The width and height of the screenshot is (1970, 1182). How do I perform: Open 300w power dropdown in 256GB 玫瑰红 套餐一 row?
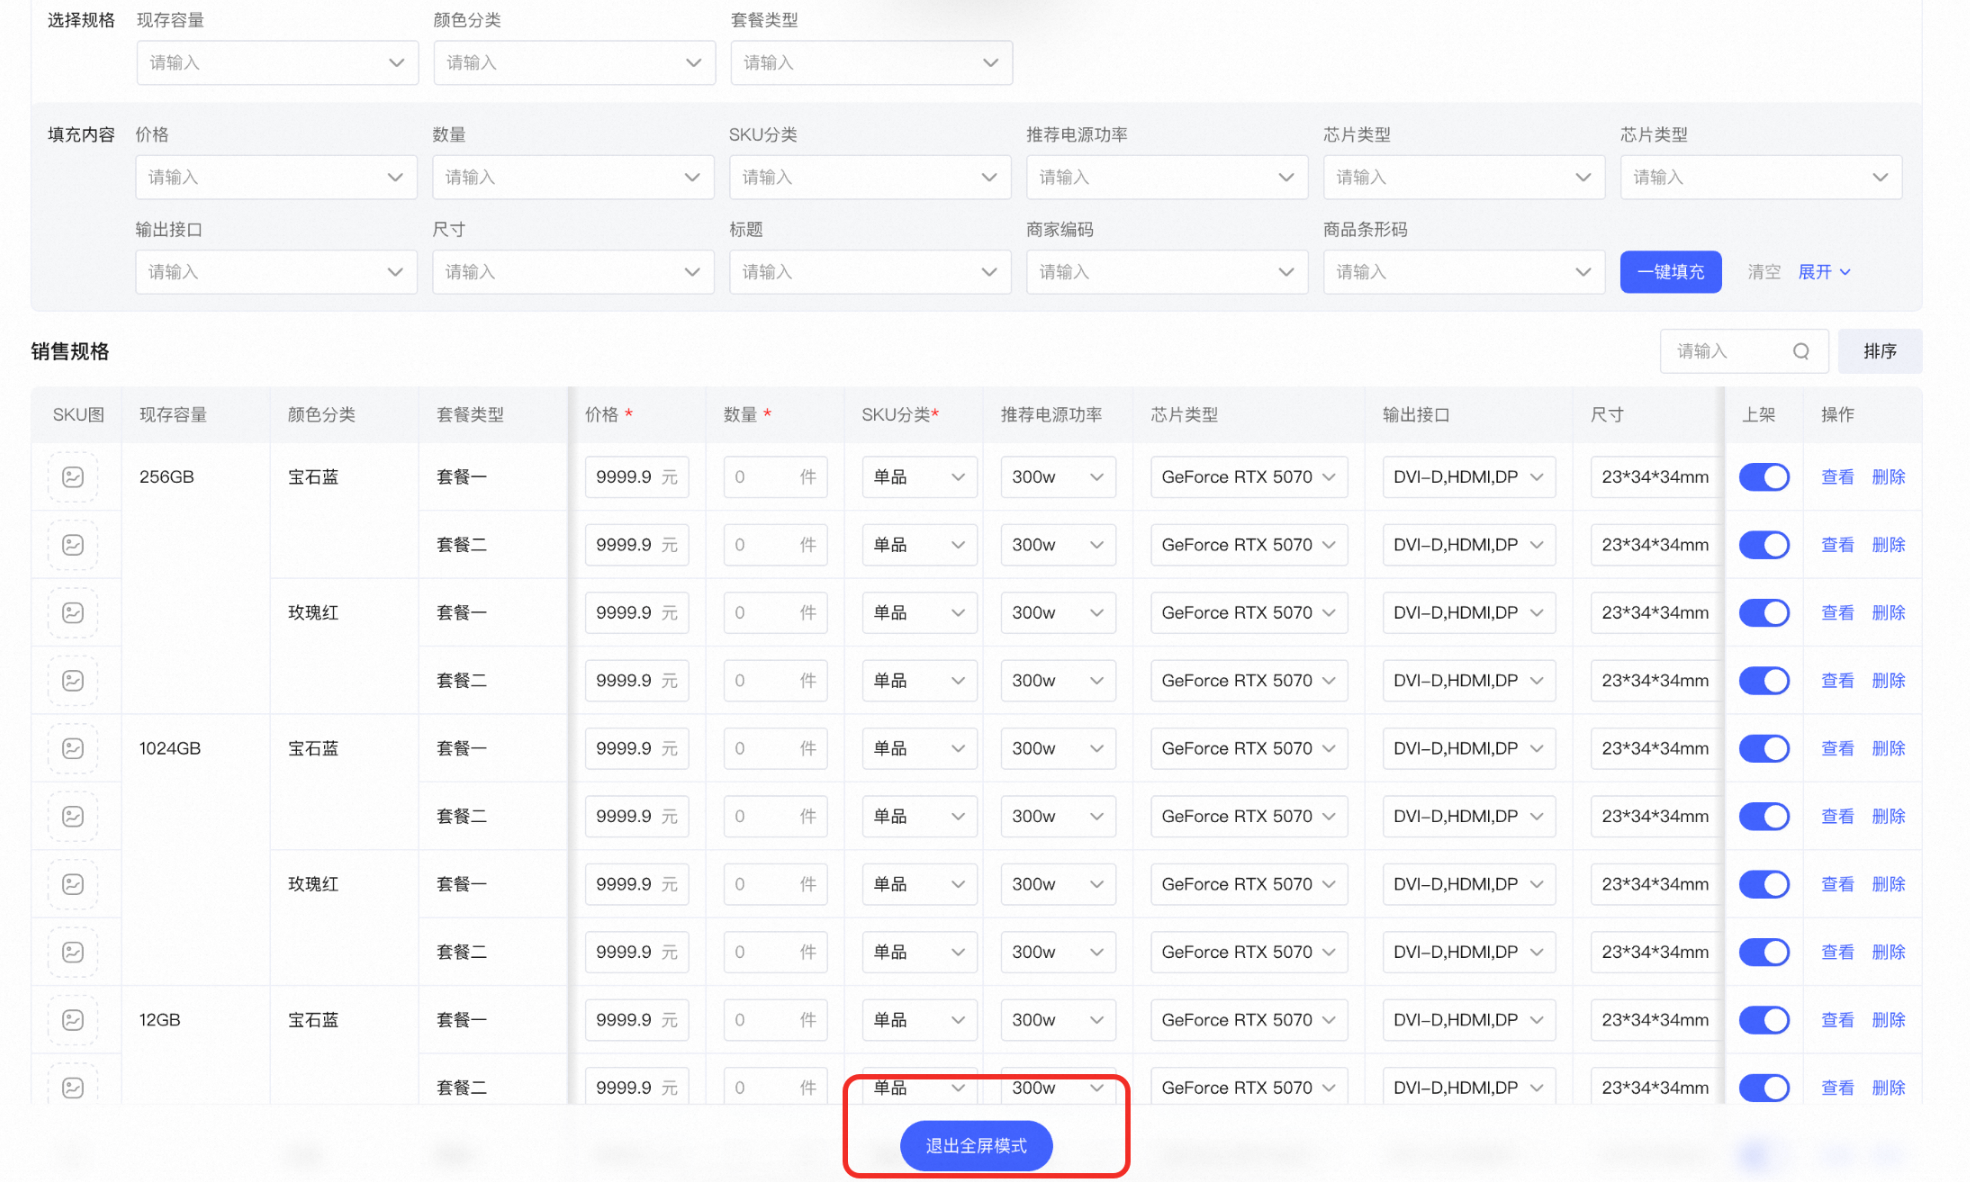click(1058, 613)
